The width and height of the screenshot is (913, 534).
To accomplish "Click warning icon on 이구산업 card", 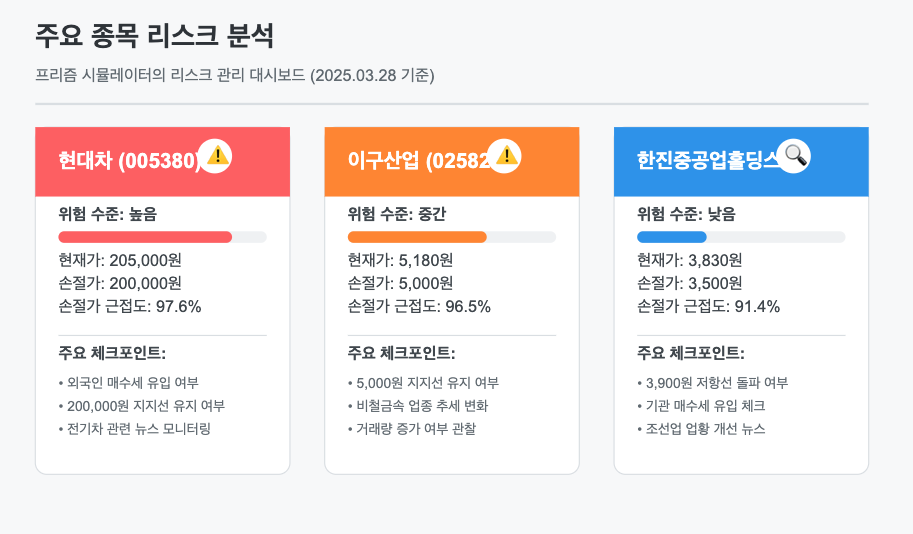I will coord(504,156).
